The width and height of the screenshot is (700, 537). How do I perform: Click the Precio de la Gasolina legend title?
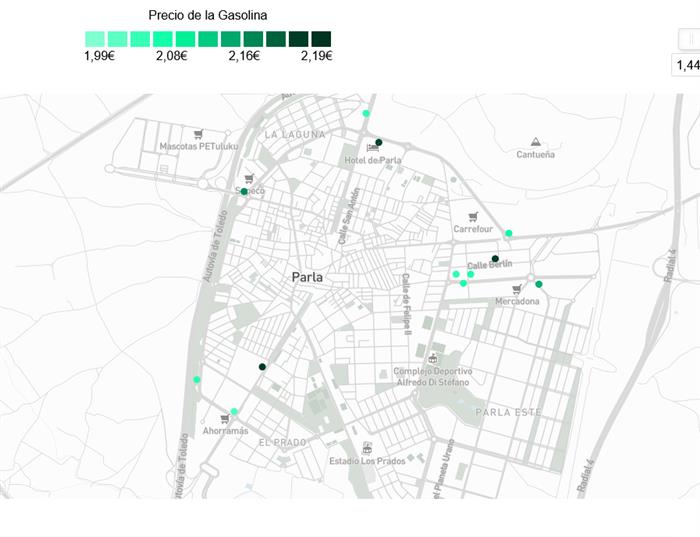click(x=207, y=15)
